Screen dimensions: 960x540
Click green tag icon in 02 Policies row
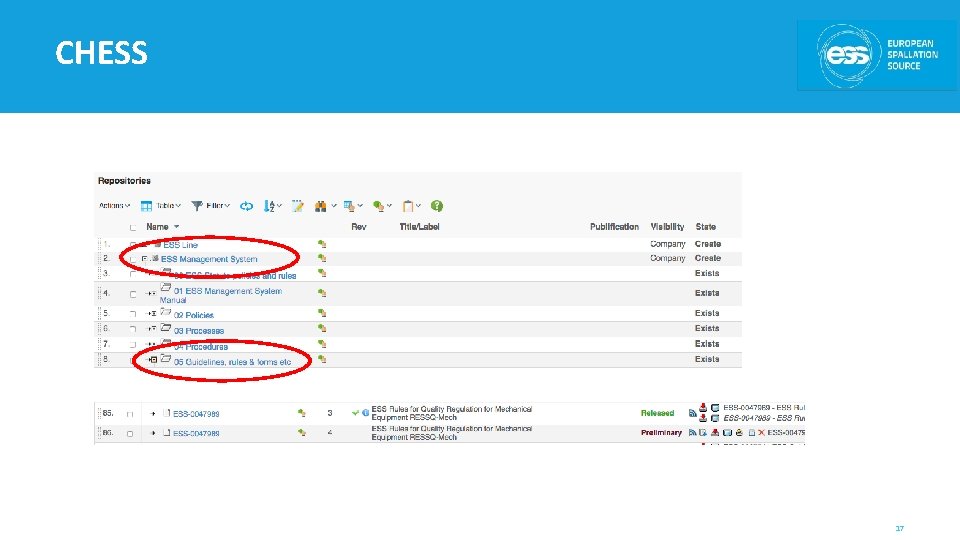coord(321,313)
